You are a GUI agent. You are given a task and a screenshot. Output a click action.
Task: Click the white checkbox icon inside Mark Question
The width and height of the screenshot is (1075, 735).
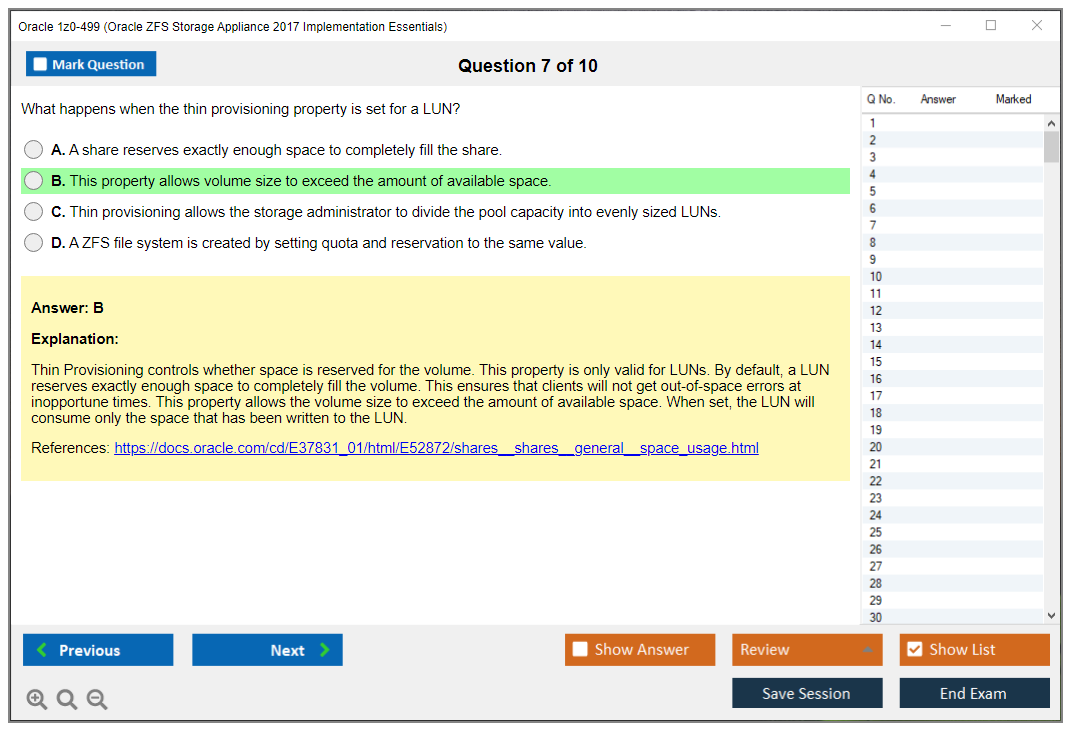pyautogui.click(x=39, y=63)
